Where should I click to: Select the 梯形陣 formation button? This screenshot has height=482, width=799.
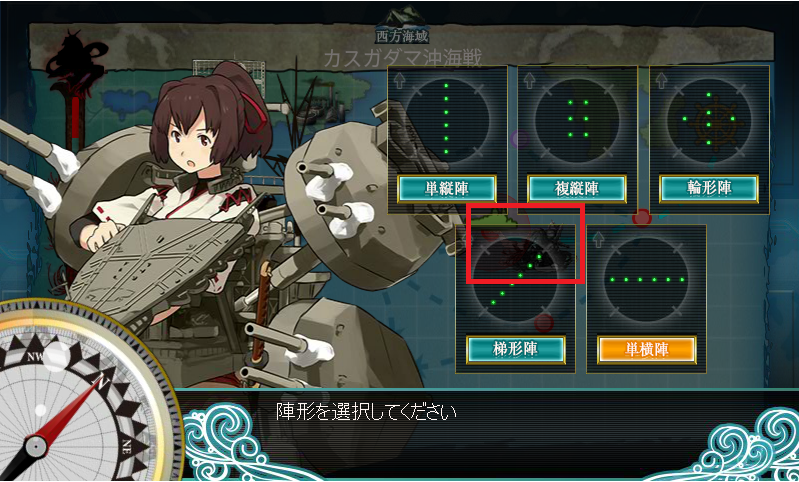[x=516, y=350]
